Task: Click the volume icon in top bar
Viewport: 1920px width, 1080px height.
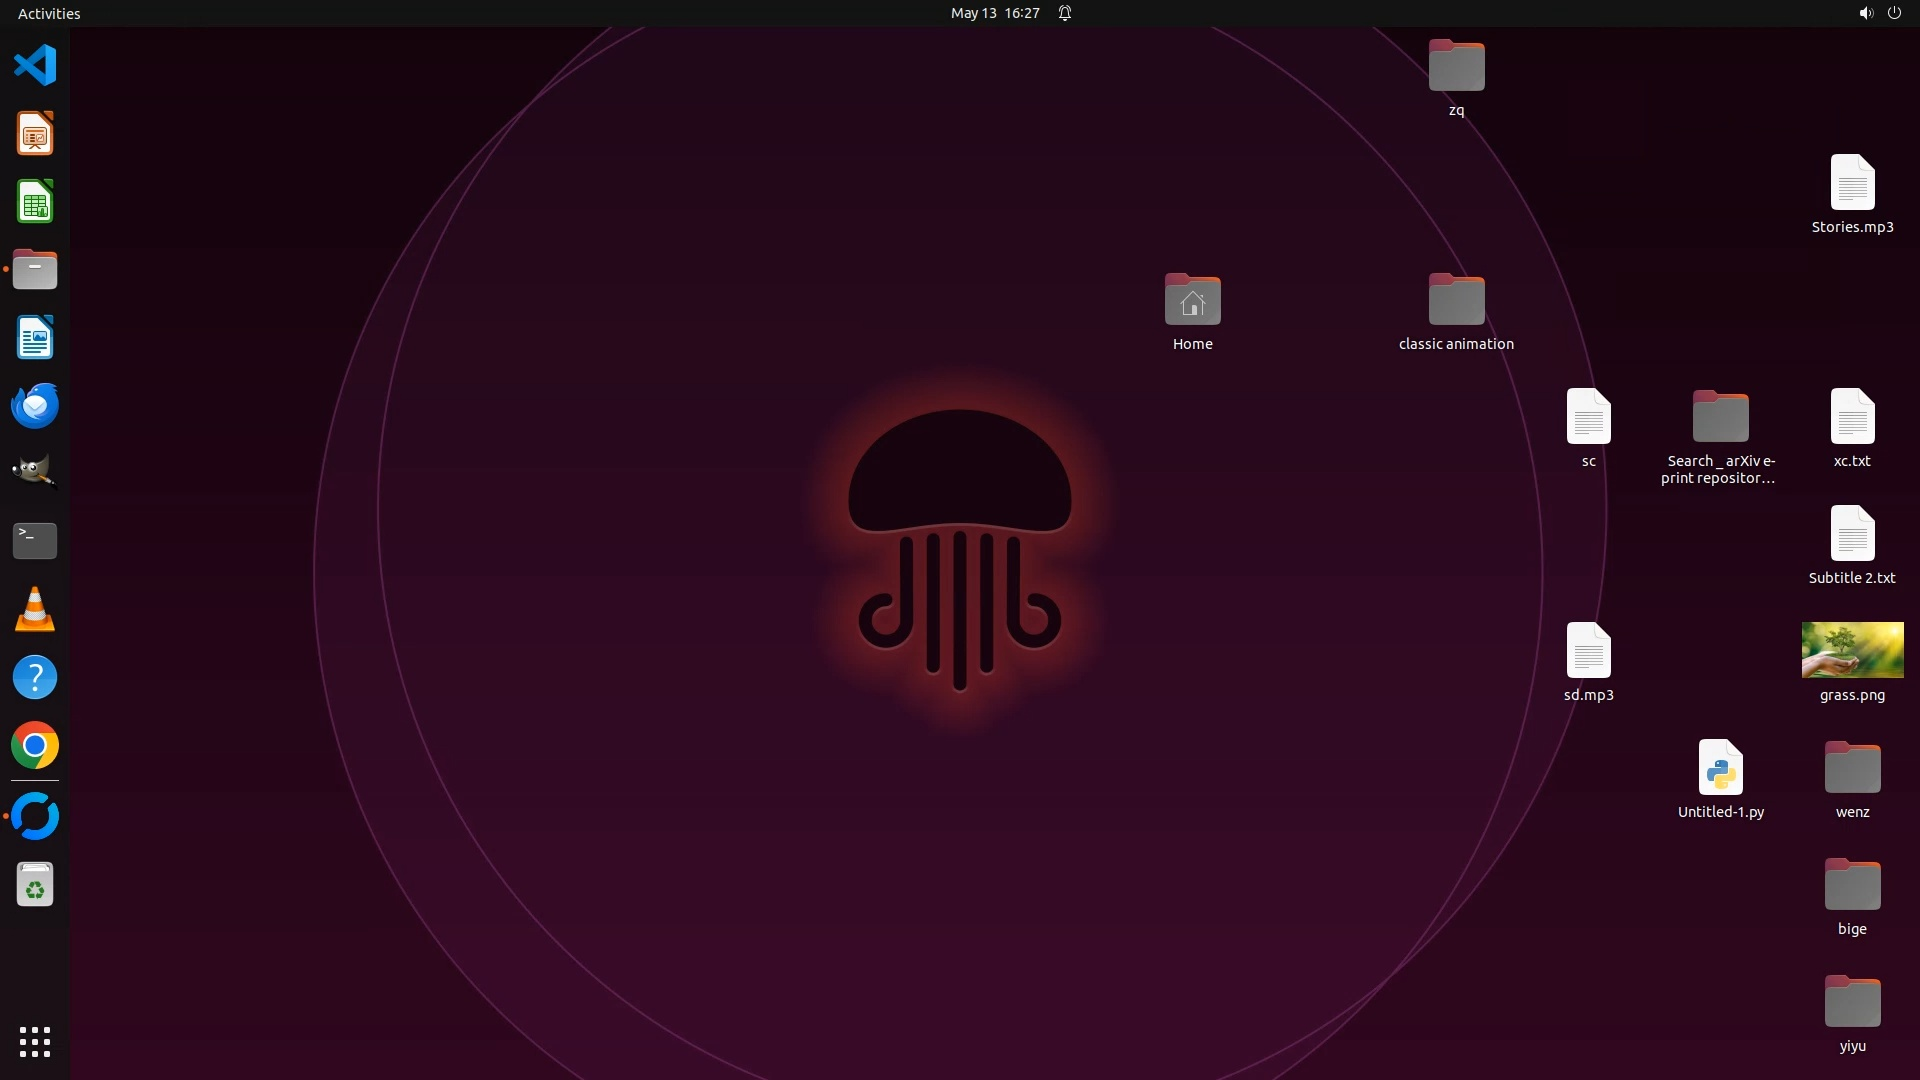Action: (x=1865, y=13)
